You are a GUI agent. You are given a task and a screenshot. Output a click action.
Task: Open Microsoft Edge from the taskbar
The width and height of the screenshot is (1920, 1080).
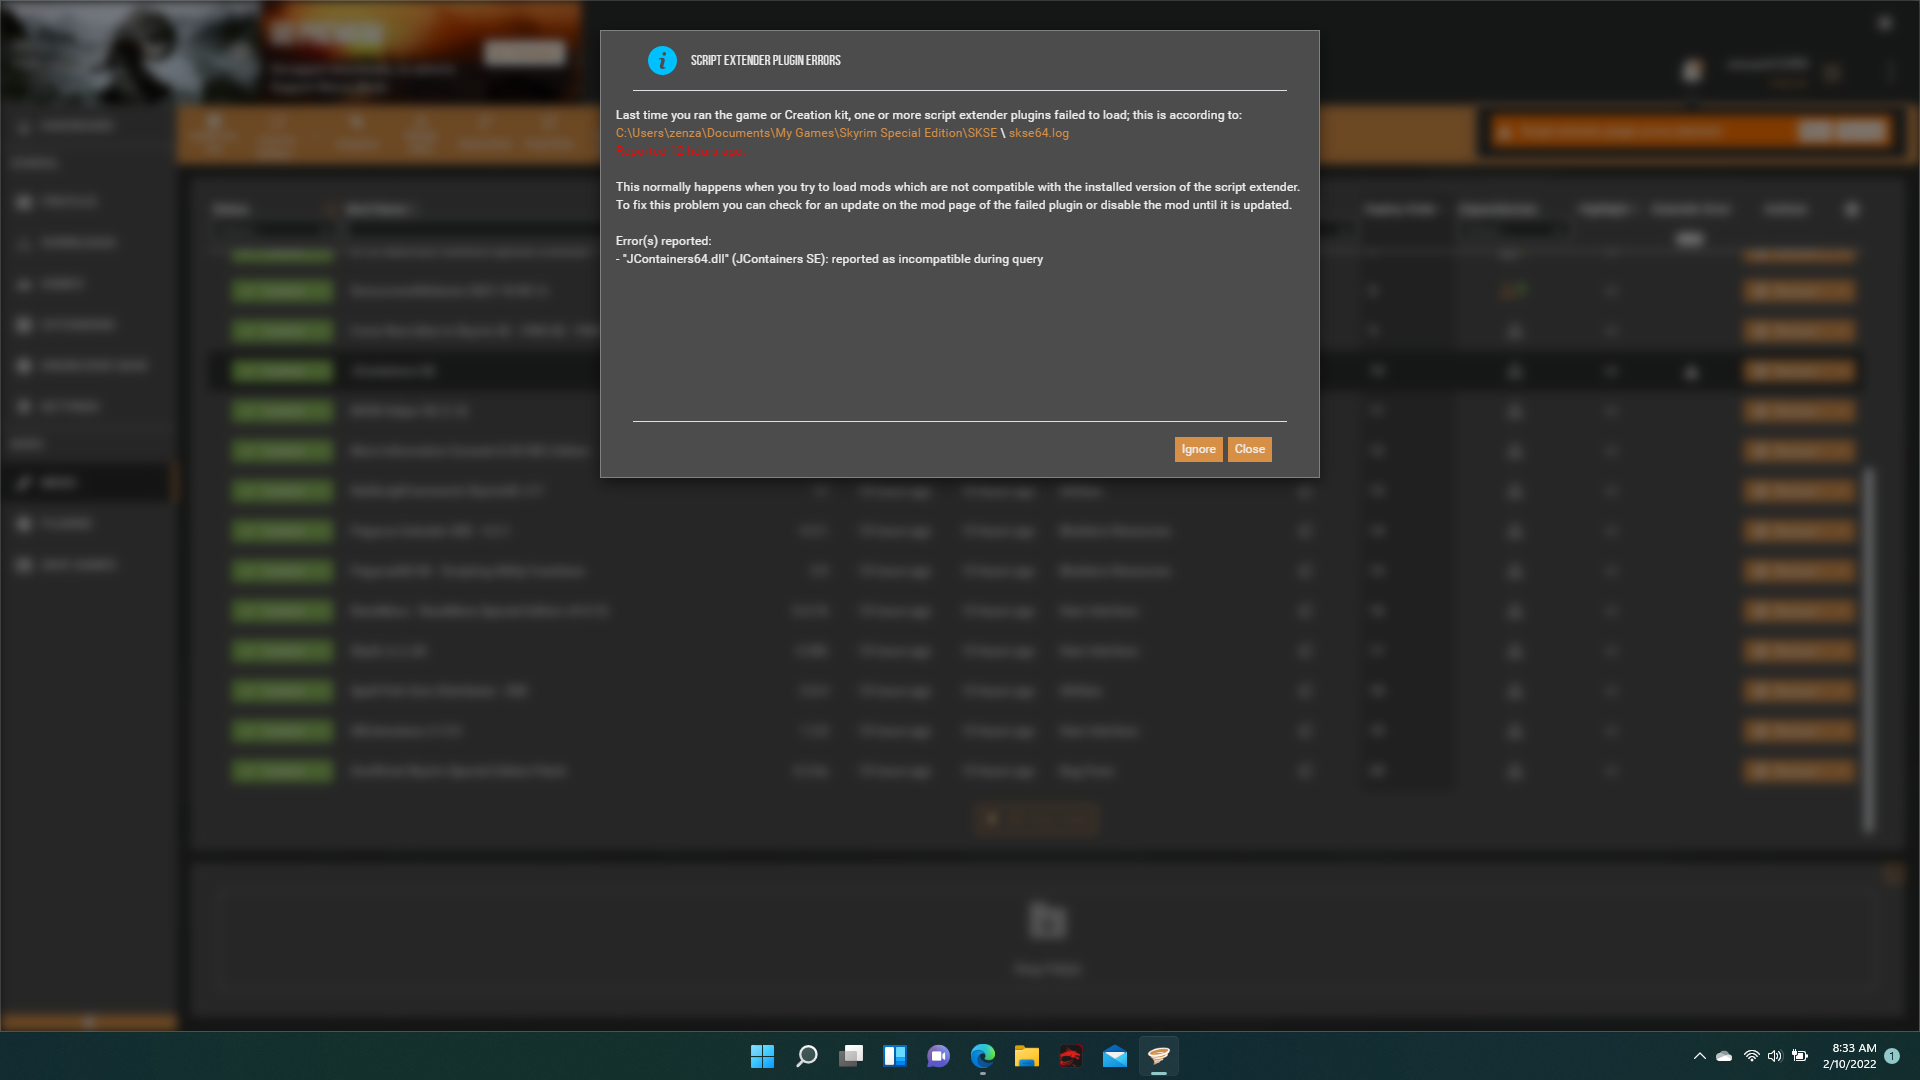coord(983,1056)
